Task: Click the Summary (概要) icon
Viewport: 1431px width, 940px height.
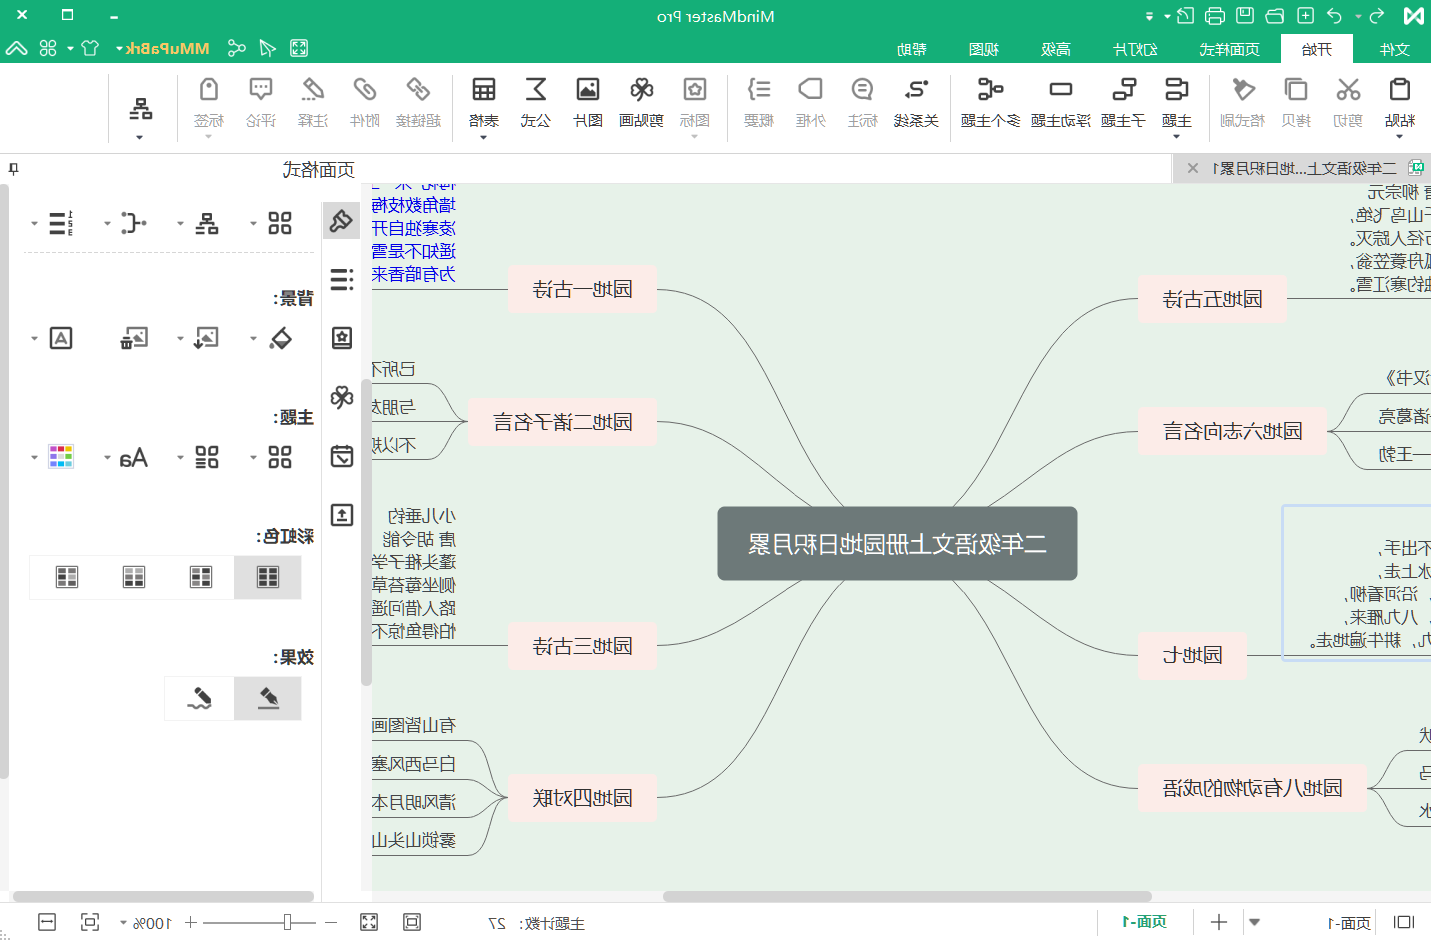Action: [759, 90]
